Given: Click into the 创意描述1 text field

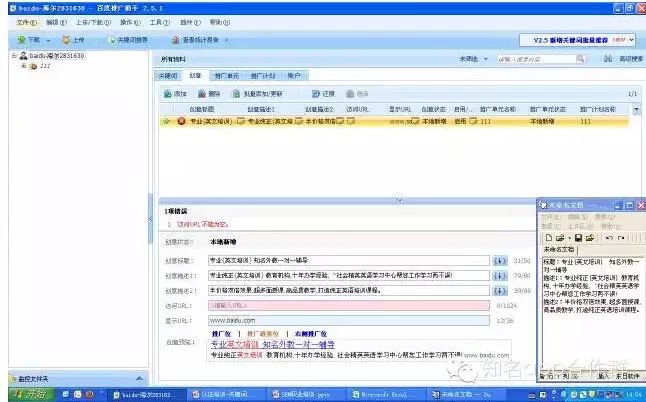Looking at the screenshot, I should pyautogui.click(x=349, y=276).
